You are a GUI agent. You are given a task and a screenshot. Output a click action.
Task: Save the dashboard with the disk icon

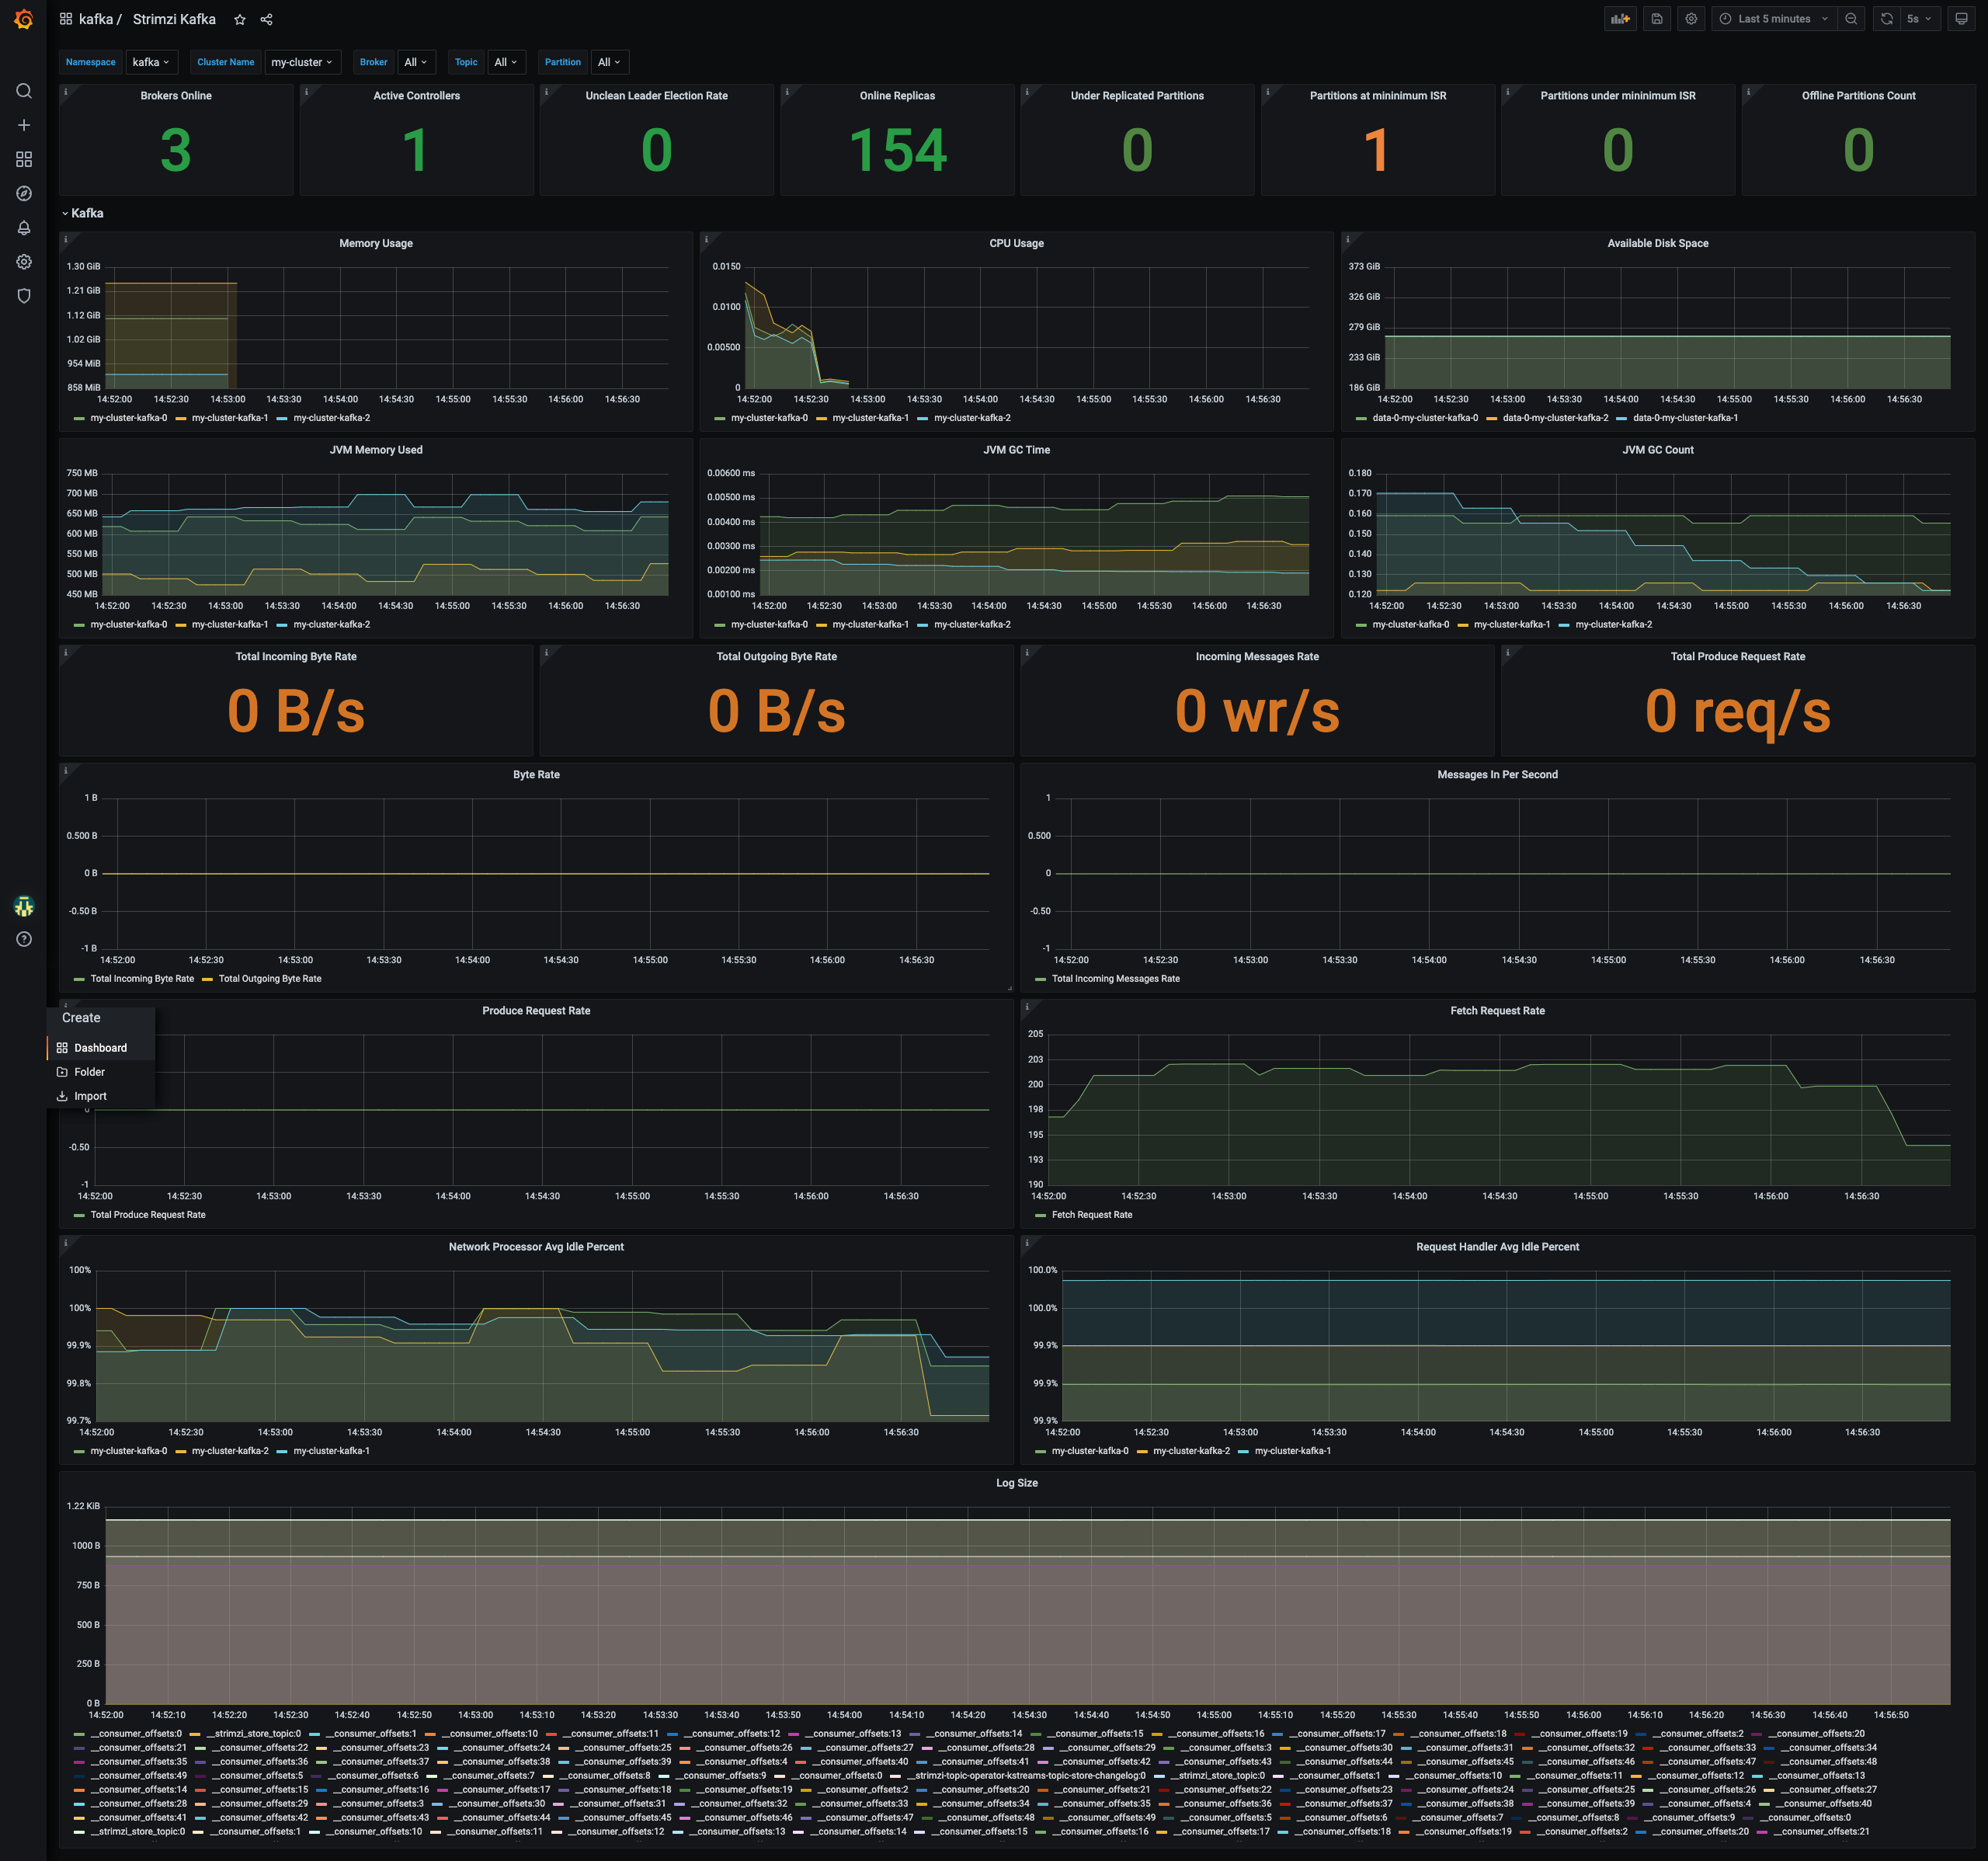pos(1657,19)
